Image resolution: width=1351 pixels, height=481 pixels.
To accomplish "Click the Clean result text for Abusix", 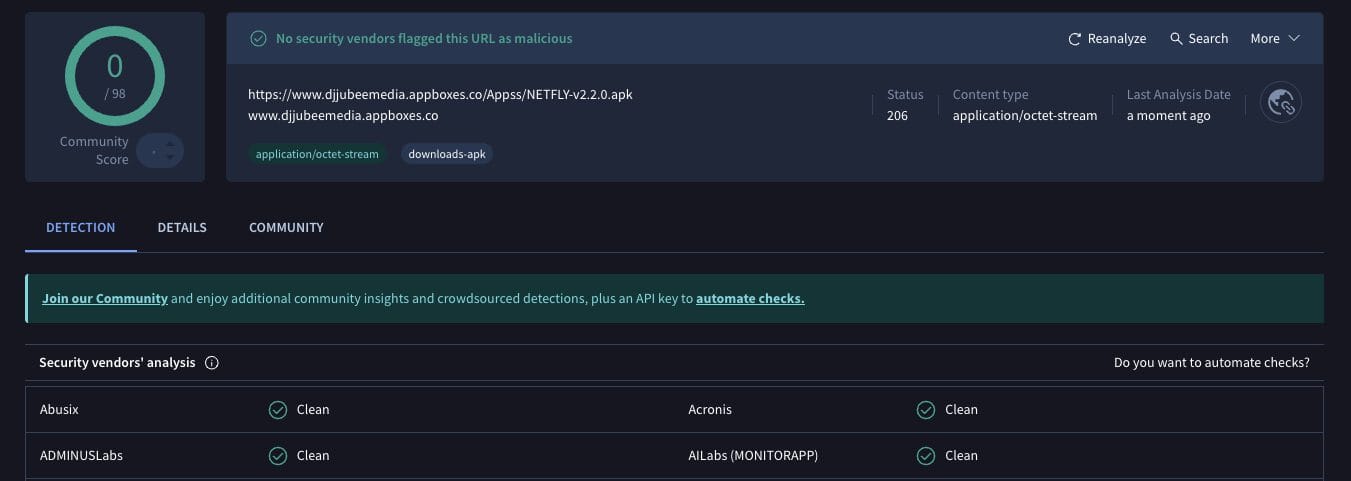I will (313, 409).
